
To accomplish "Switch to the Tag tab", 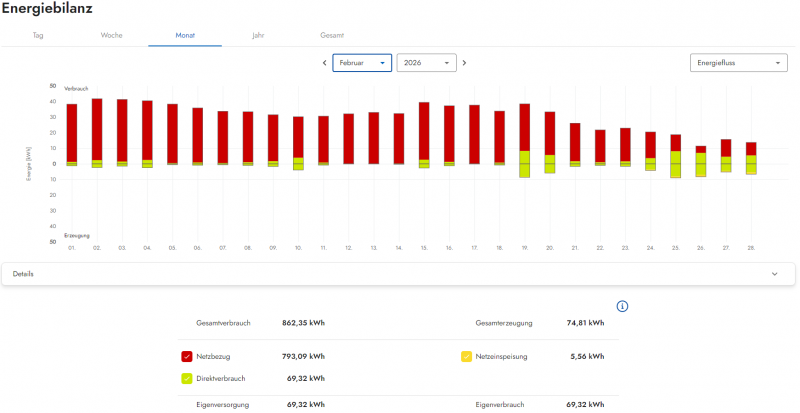I will tap(38, 35).
